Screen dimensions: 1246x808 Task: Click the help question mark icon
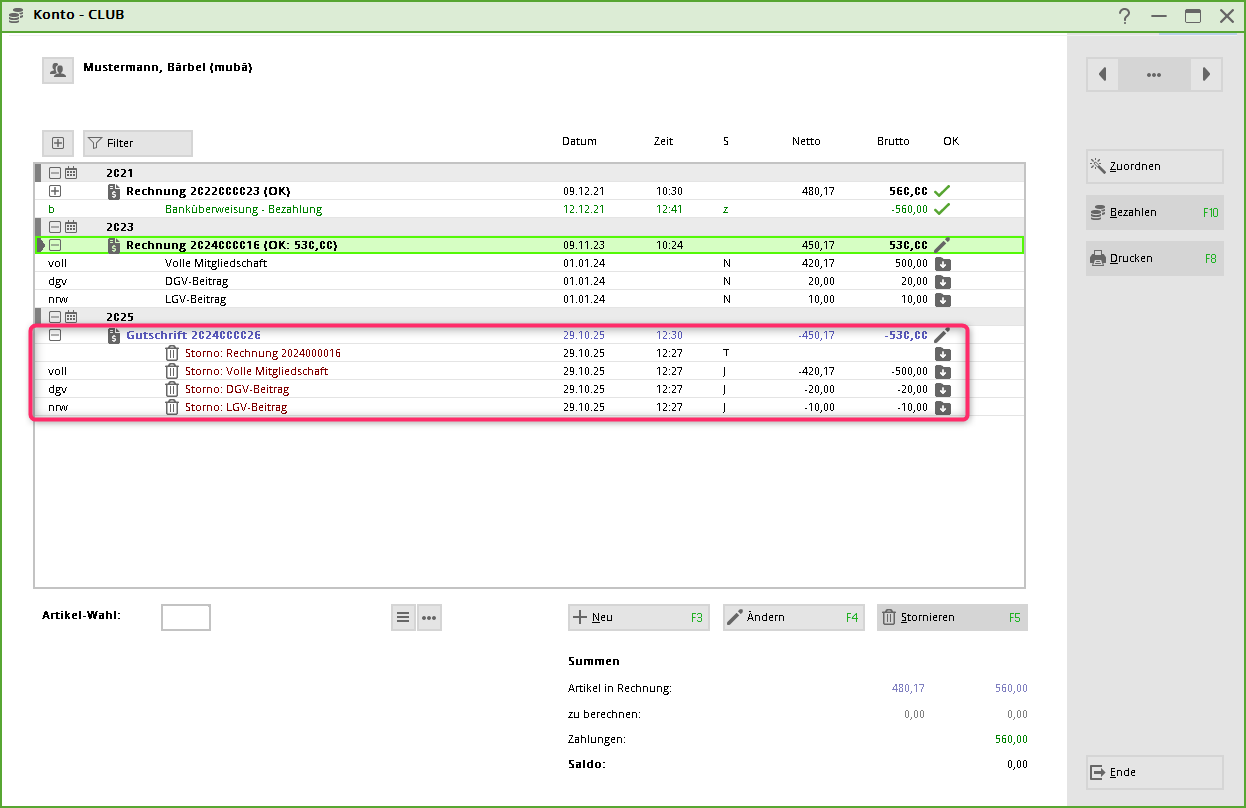[x=1125, y=16]
